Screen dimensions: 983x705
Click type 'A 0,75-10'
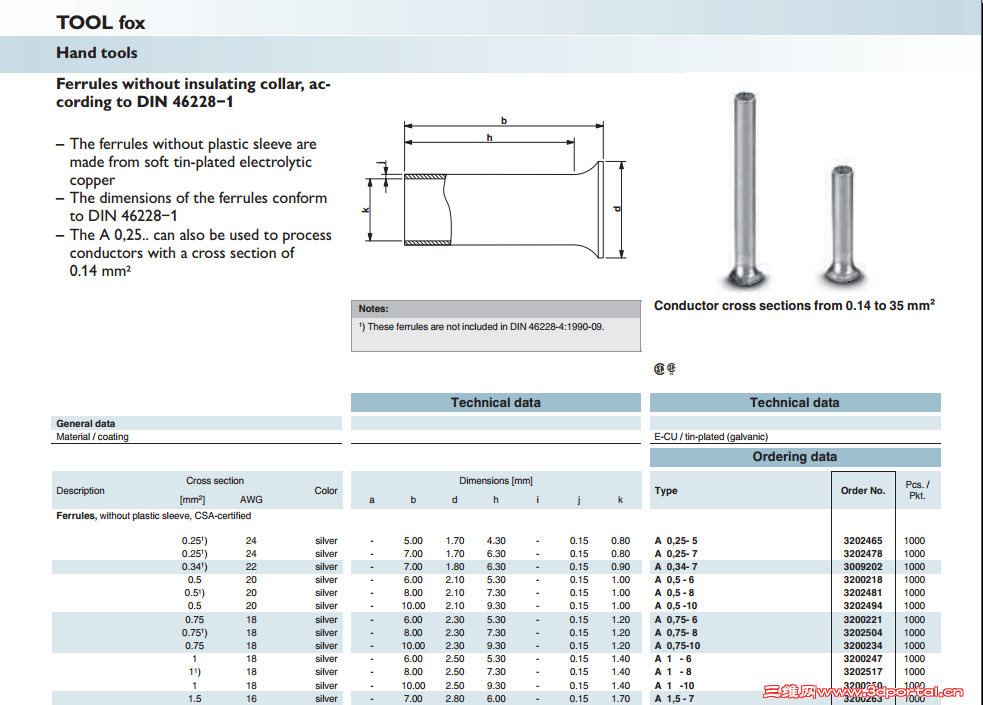(677, 645)
